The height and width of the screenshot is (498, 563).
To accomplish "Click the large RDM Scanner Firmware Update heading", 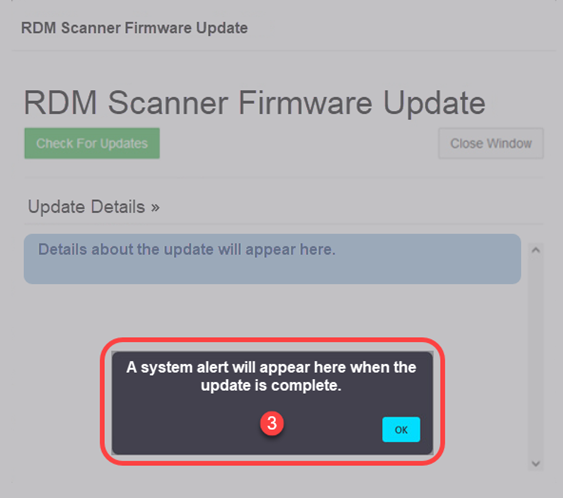I will click(255, 103).
